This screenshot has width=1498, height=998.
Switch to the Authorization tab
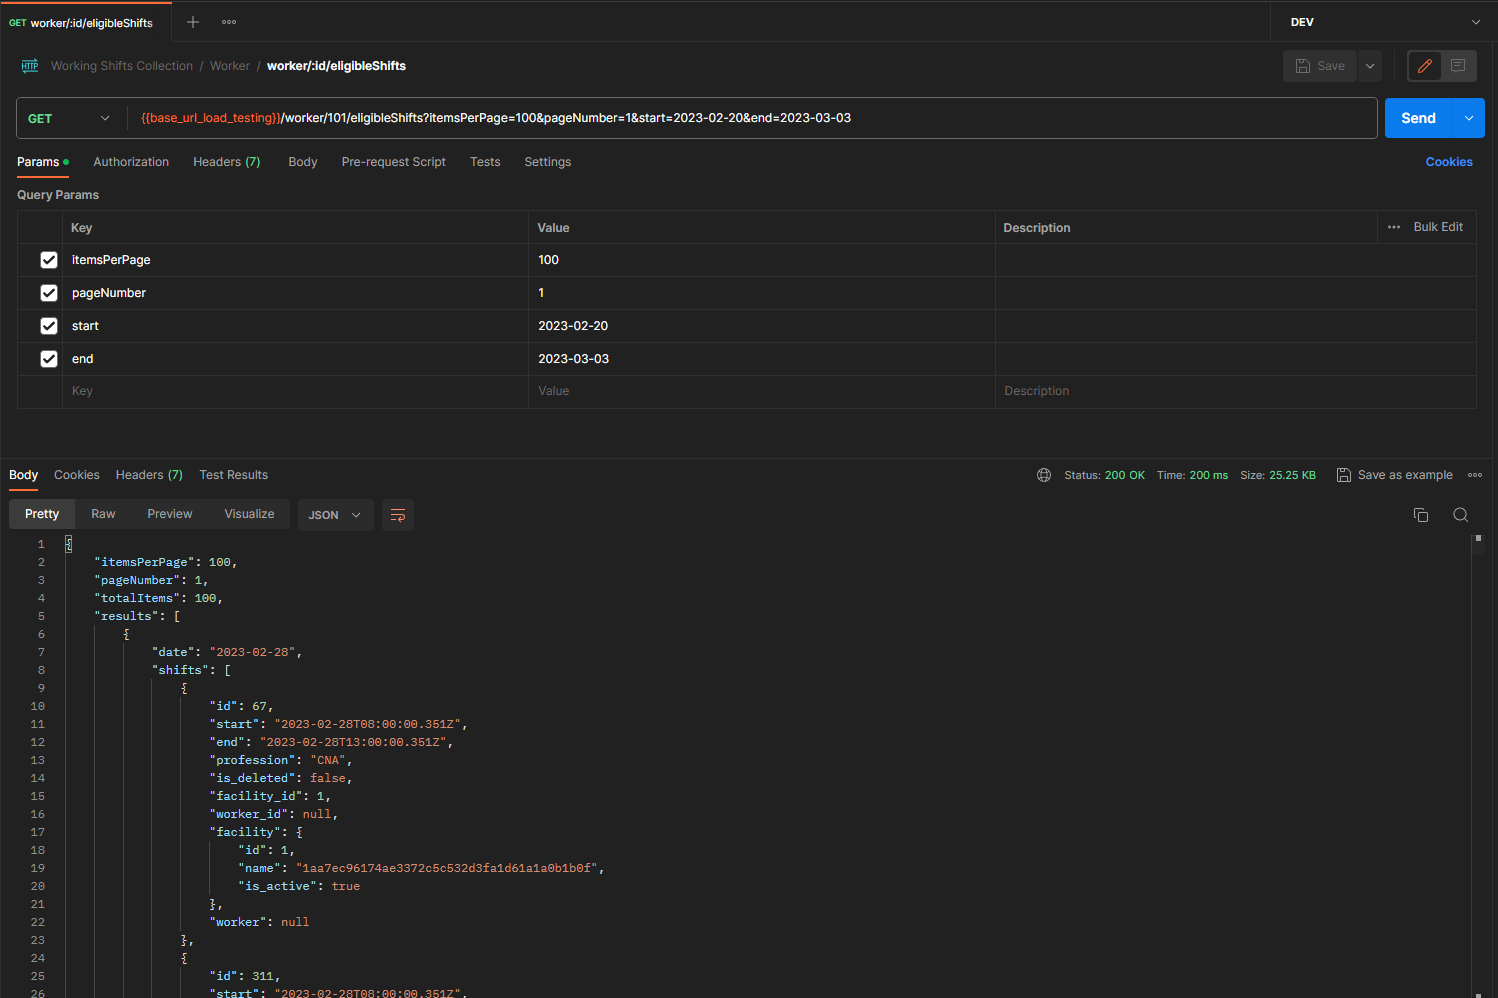pyautogui.click(x=131, y=162)
